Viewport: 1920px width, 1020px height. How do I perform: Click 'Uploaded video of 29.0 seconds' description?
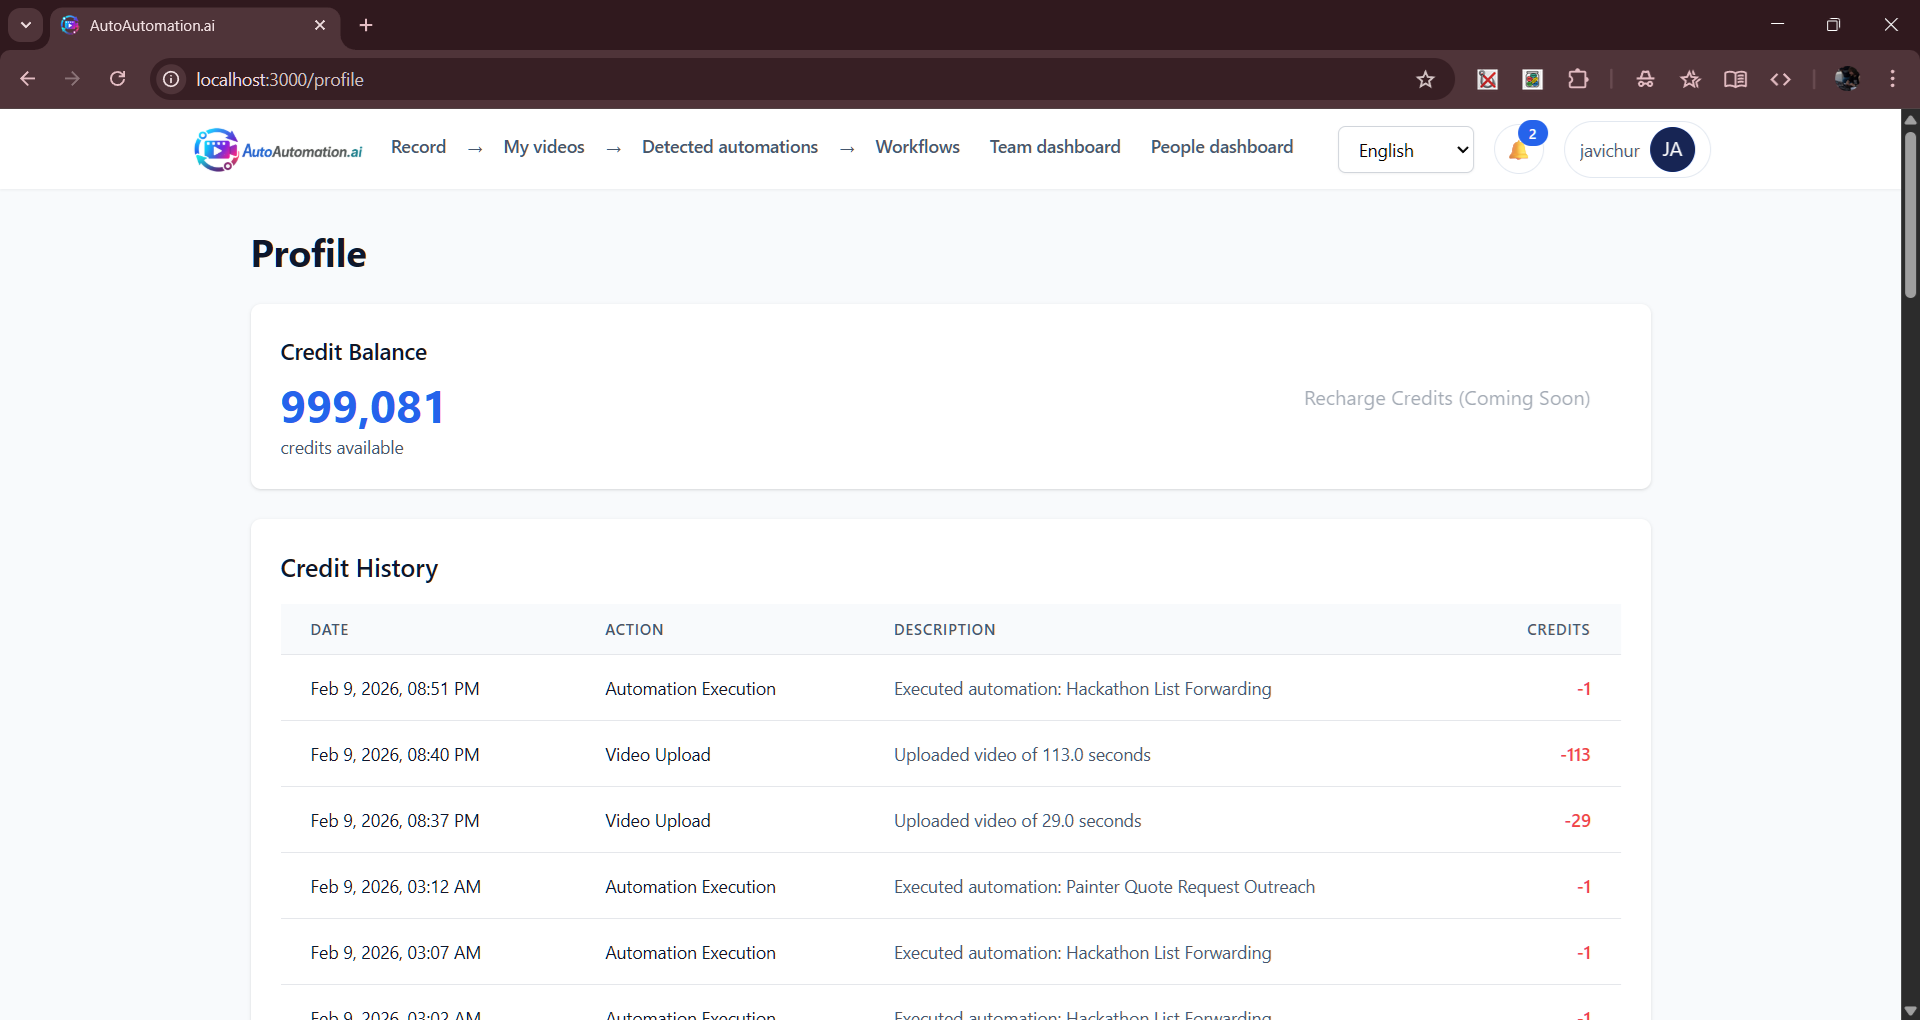click(x=1018, y=821)
